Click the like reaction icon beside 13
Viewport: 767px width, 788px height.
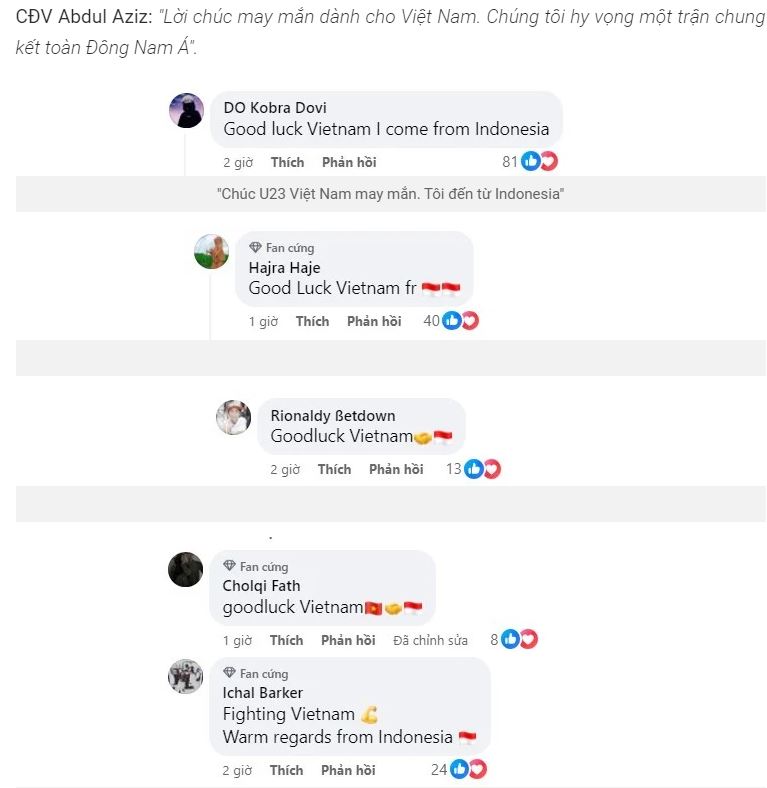(x=473, y=469)
